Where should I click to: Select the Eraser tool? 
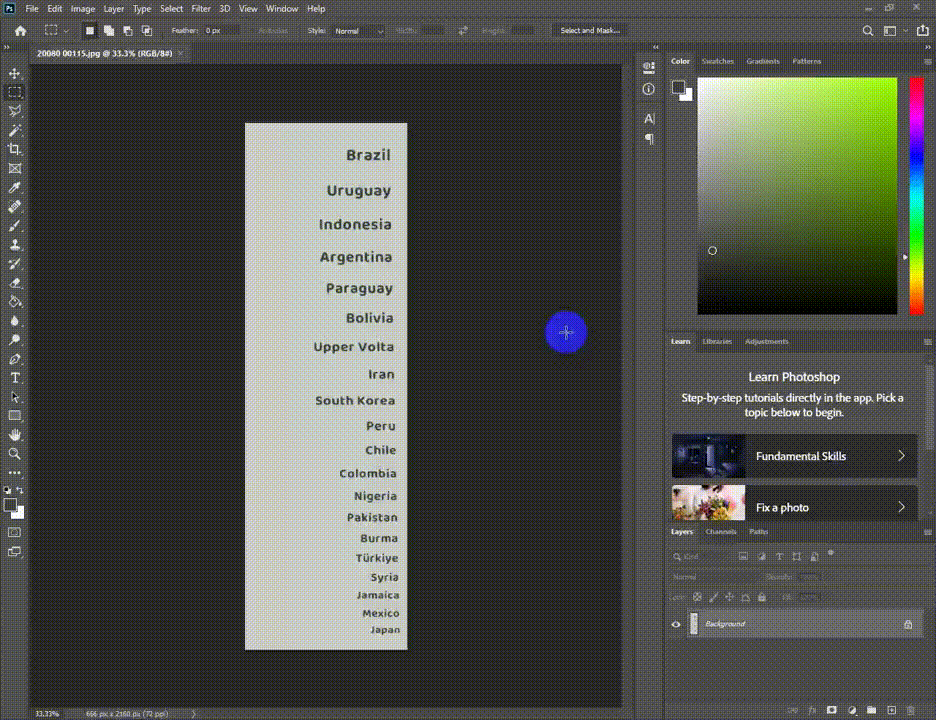click(14, 282)
